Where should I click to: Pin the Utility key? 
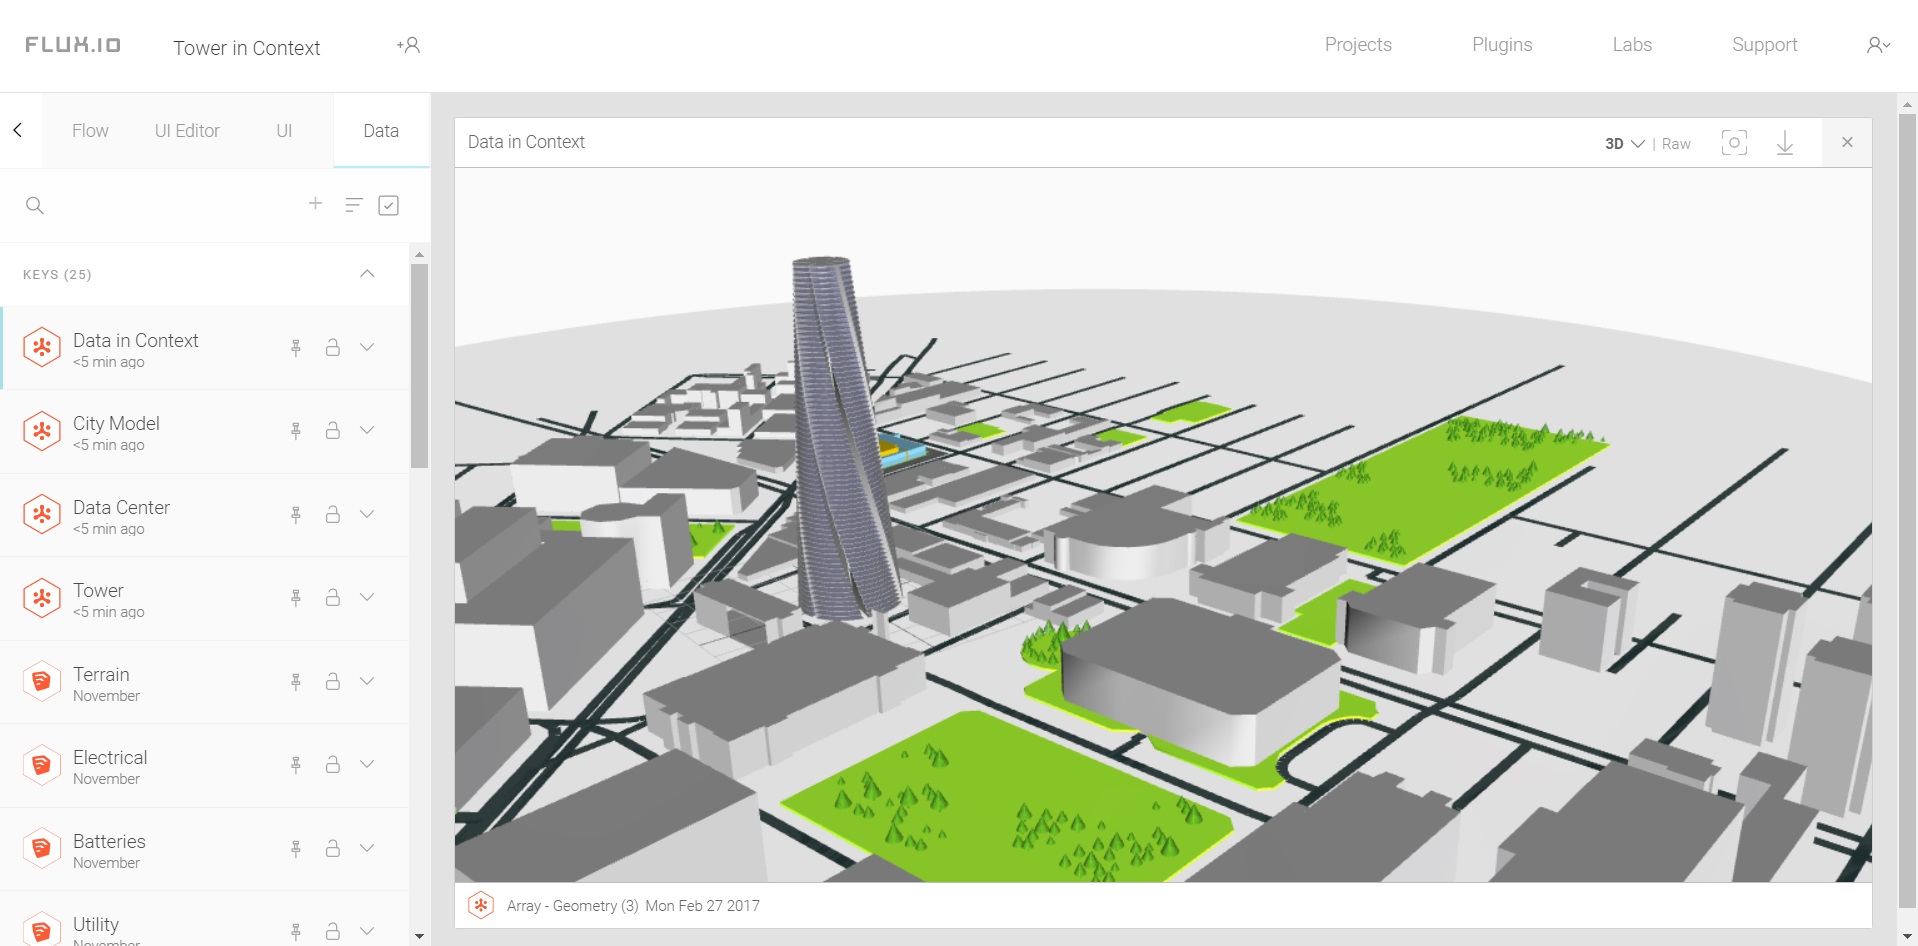[296, 932]
